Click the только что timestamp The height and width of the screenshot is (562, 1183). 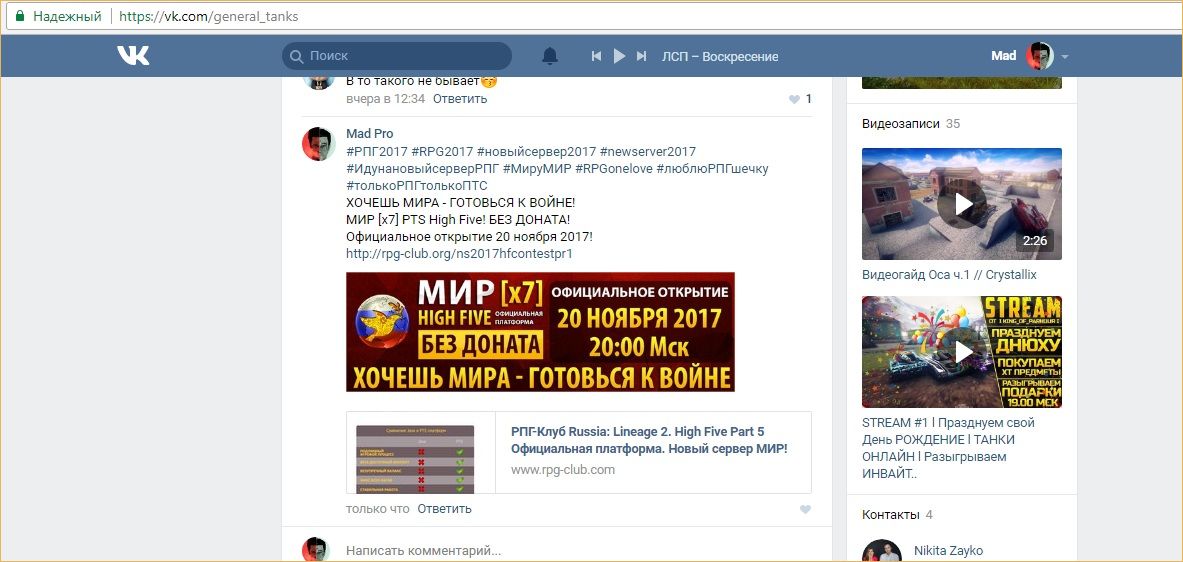coord(378,509)
